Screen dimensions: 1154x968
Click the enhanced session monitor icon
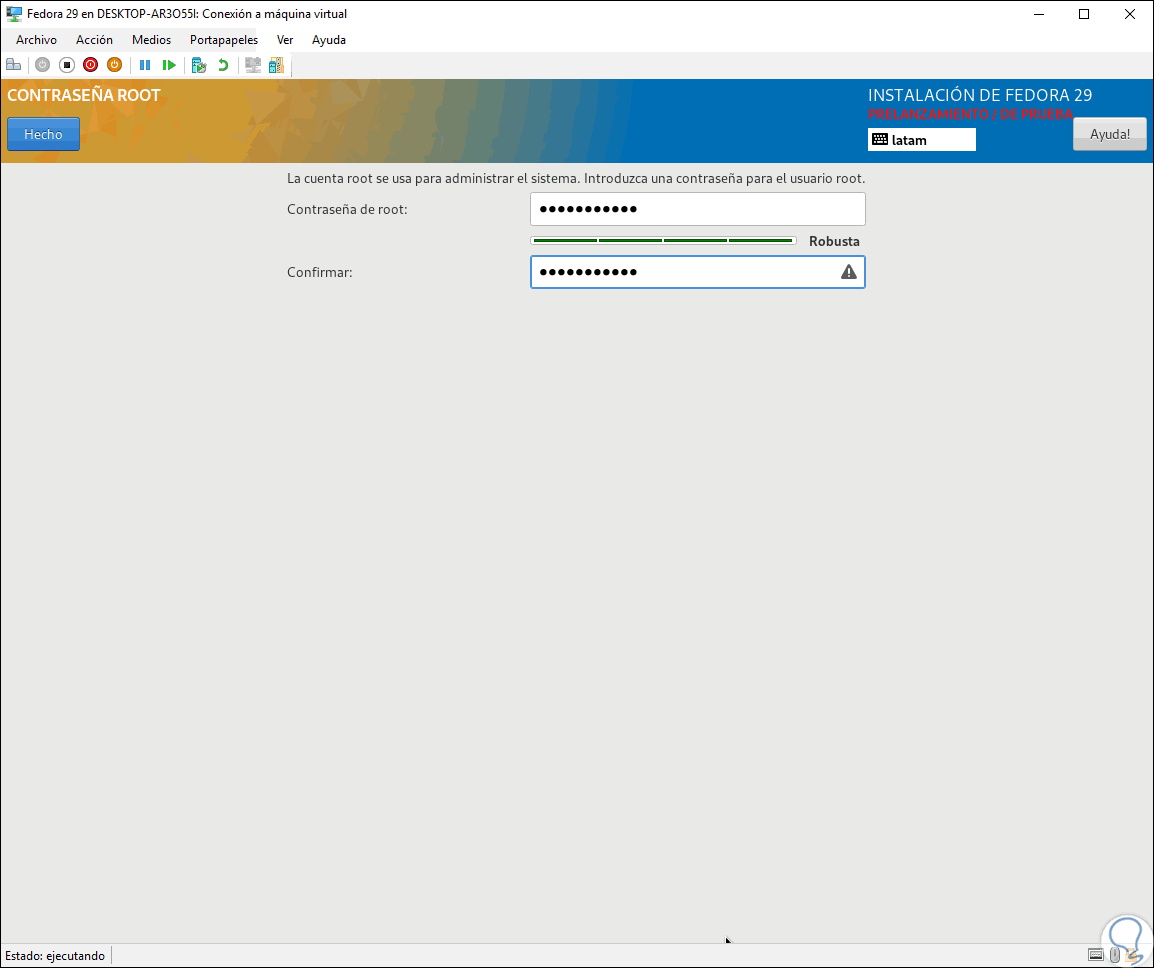(253, 65)
